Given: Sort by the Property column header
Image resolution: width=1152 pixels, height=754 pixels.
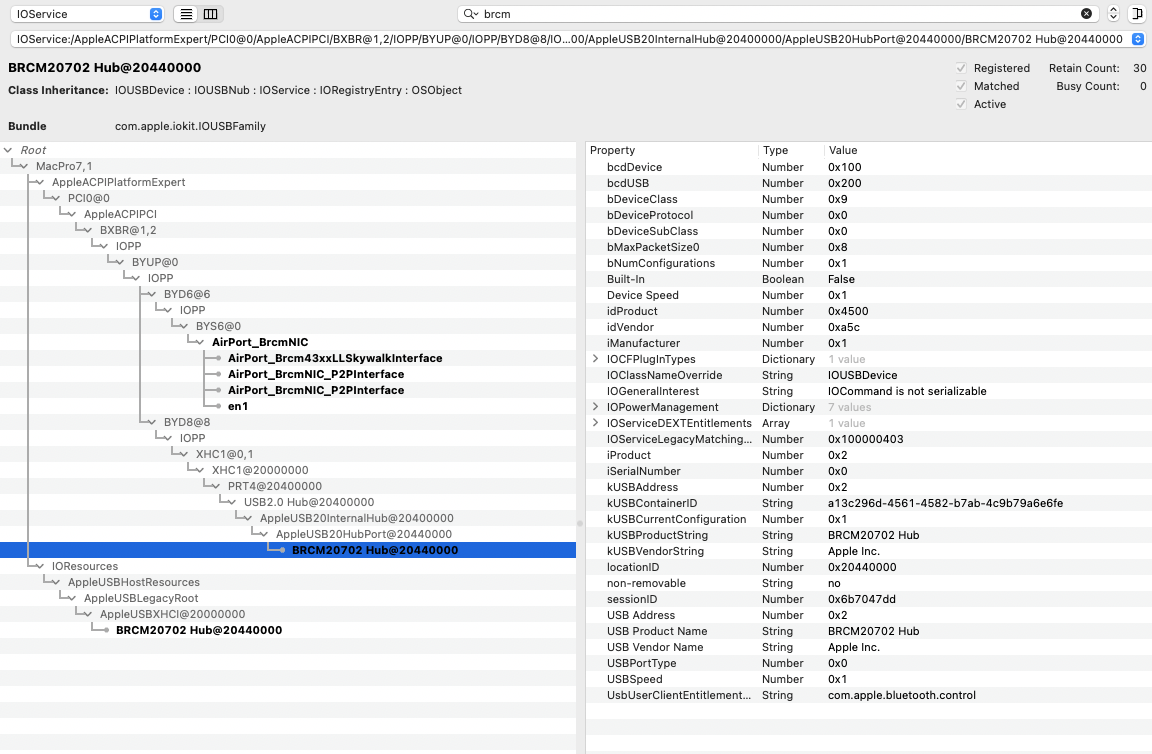Looking at the screenshot, I should (670, 150).
